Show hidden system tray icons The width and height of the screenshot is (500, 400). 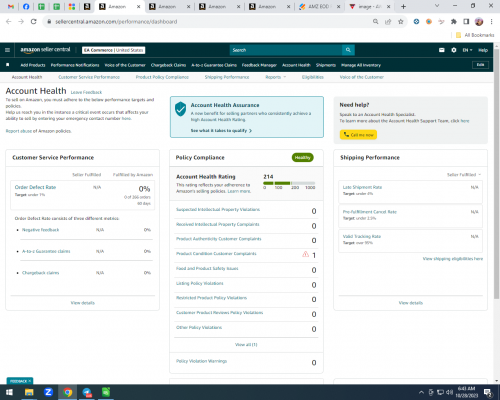pos(421,392)
